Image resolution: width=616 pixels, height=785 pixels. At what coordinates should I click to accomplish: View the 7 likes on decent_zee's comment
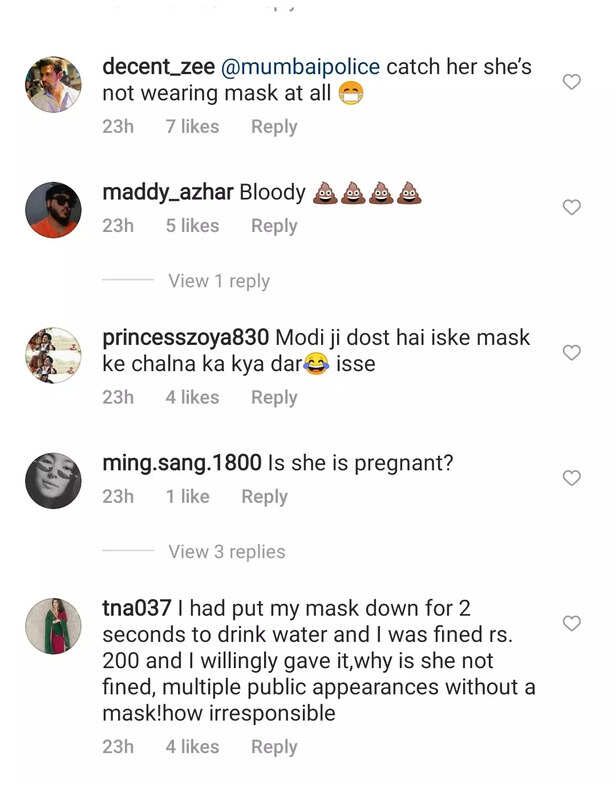pyautogui.click(x=192, y=127)
